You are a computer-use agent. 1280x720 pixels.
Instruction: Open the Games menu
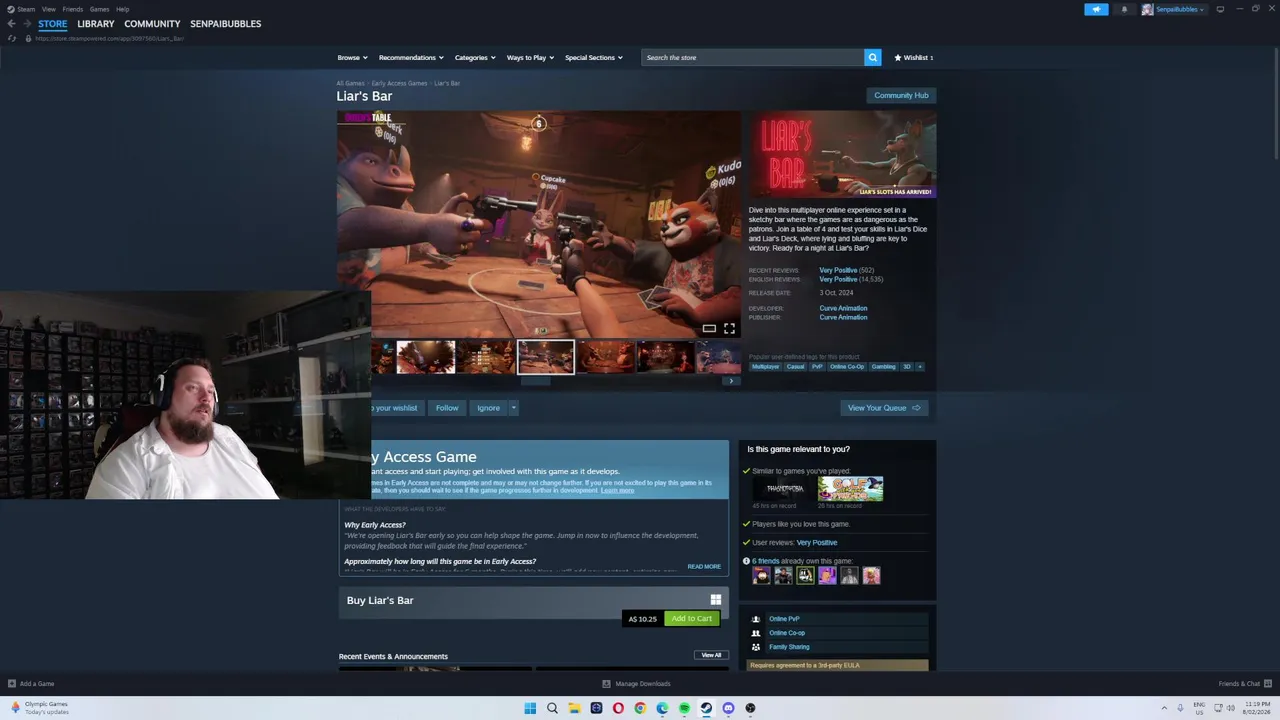(99, 9)
